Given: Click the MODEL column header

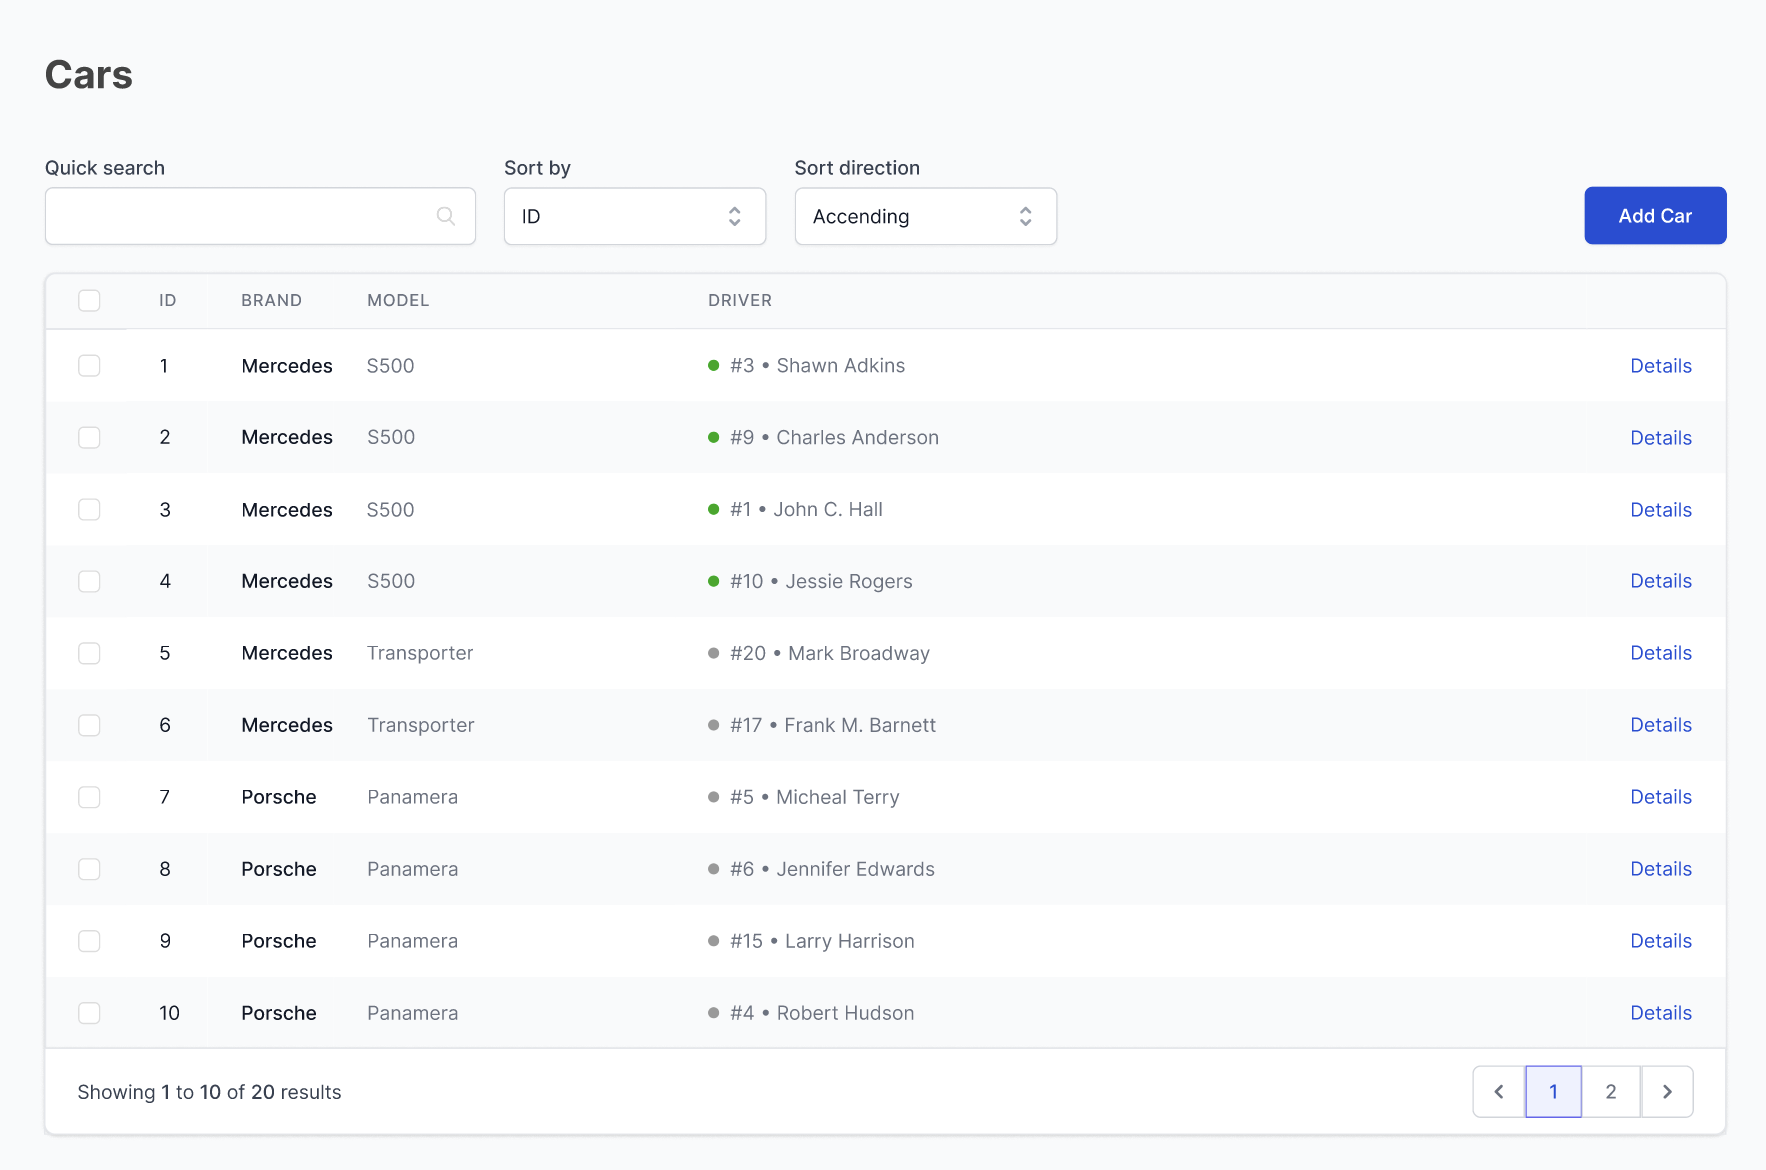Looking at the screenshot, I should point(398,300).
